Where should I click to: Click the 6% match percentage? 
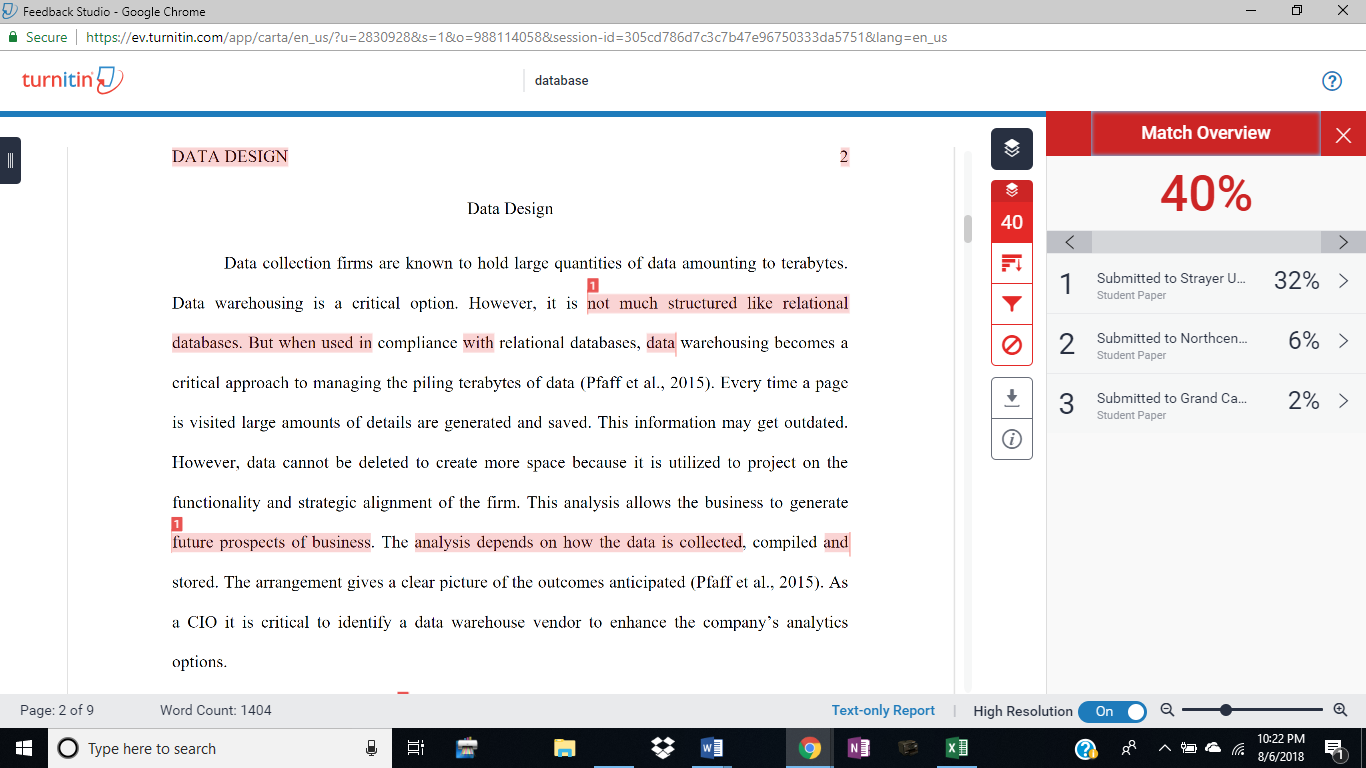1304,341
